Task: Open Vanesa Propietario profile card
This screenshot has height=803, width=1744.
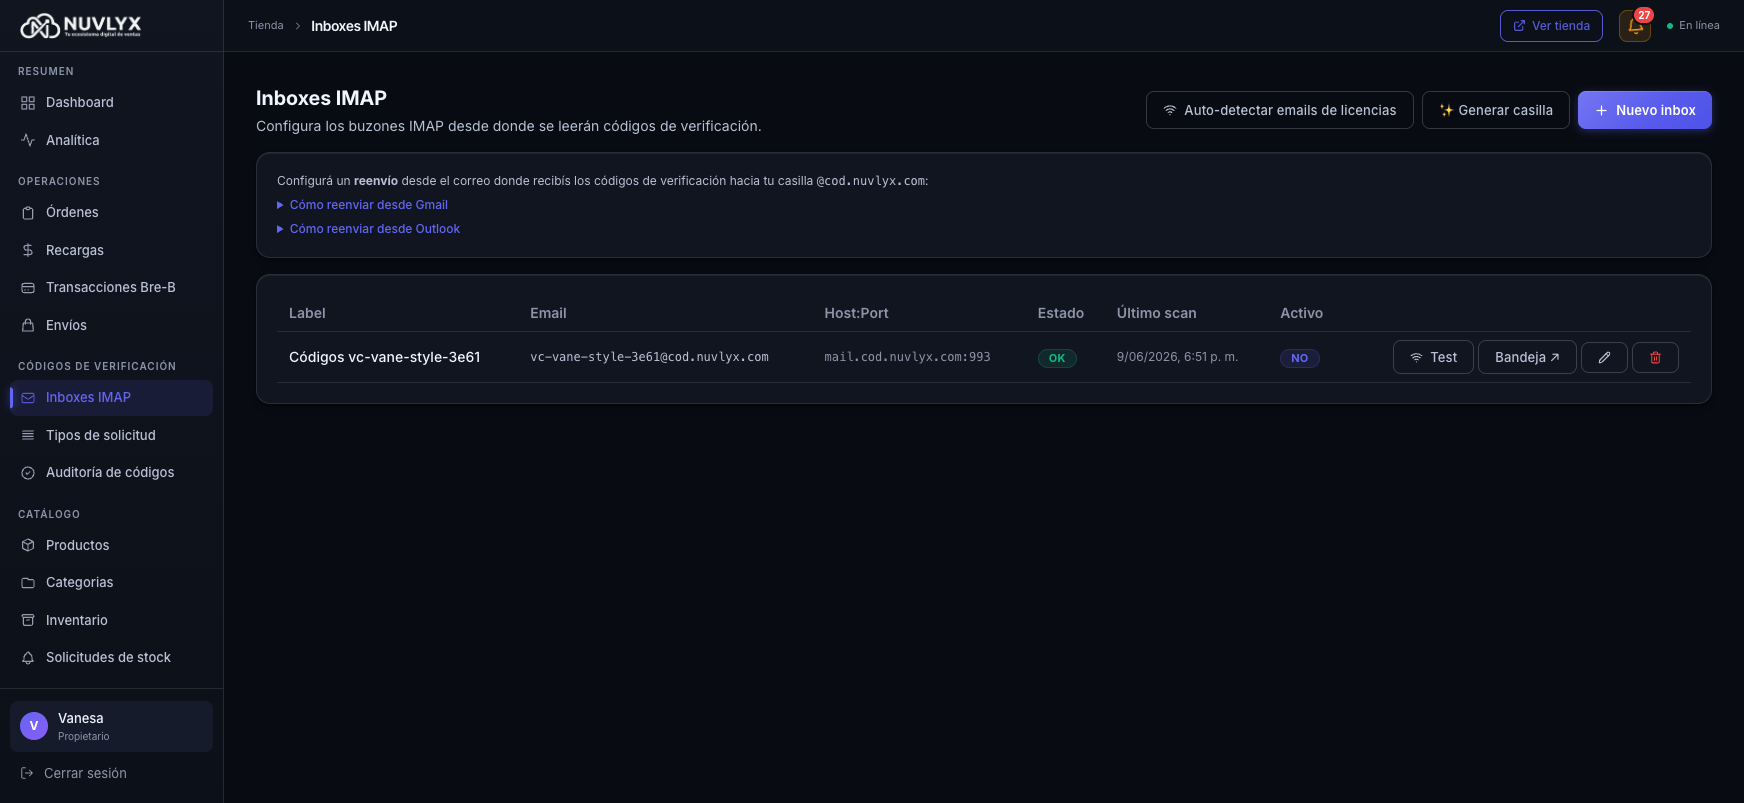Action: [x=111, y=726]
